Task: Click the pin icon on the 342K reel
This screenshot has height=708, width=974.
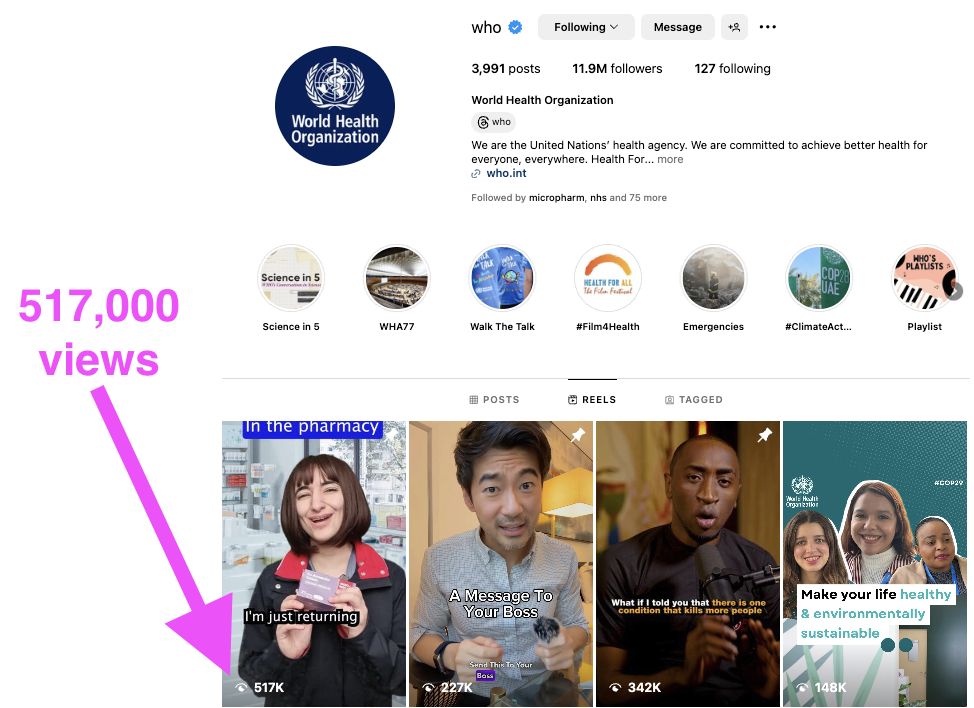Action: [x=764, y=436]
